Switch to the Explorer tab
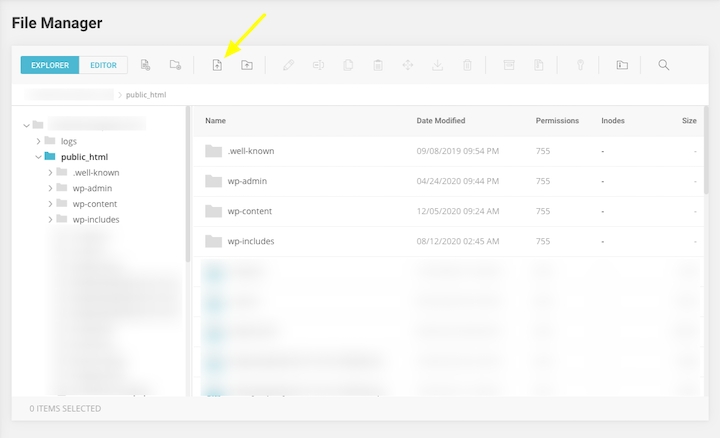Image resolution: width=720 pixels, height=438 pixels. pyautogui.click(x=50, y=65)
